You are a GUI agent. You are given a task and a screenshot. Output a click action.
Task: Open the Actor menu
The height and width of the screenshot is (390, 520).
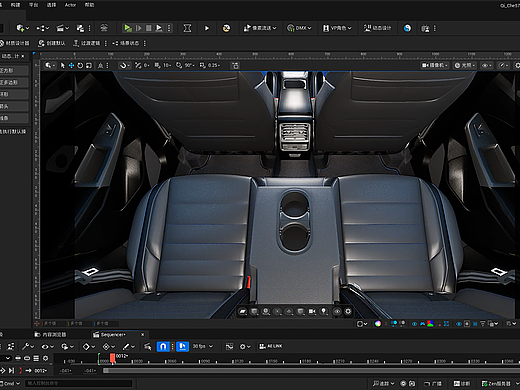(70, 5)
